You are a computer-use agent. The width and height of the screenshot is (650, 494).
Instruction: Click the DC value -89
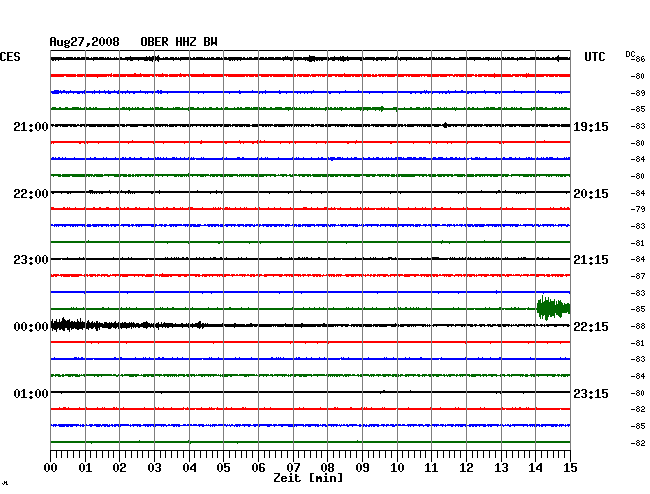click(638, 93)
